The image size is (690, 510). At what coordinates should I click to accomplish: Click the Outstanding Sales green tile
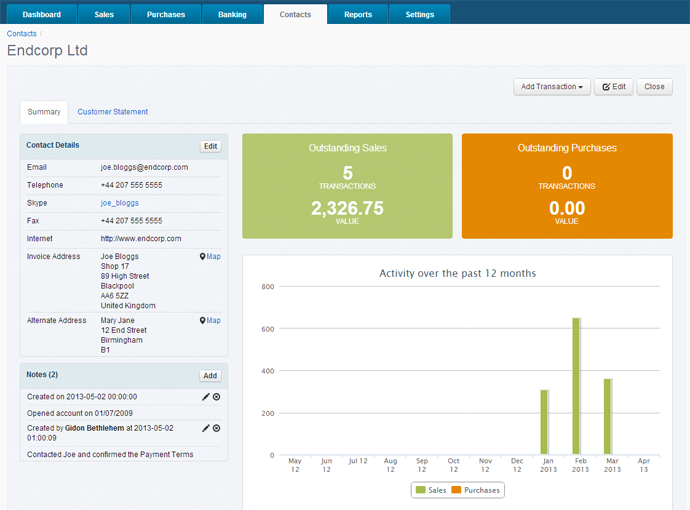point(347,186)
